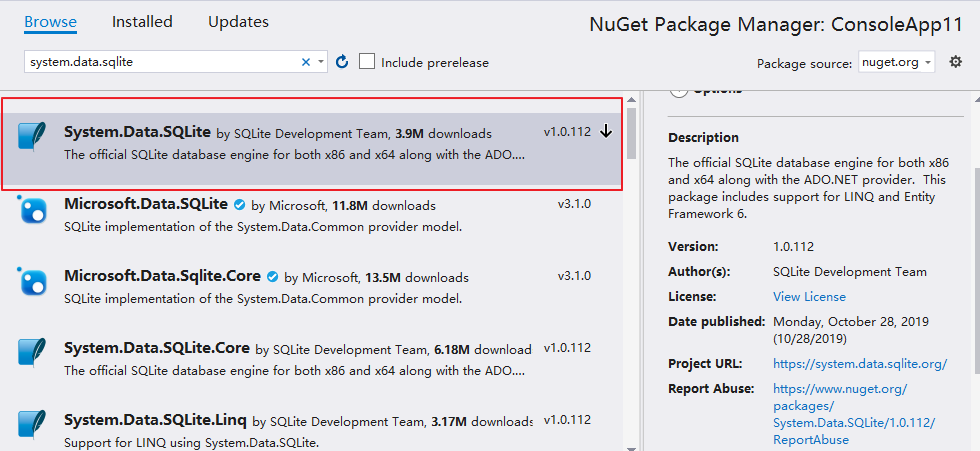Enable Include prerelease checkbox
980x451 pixels.
pyautogui.click(x=367, y=61)
